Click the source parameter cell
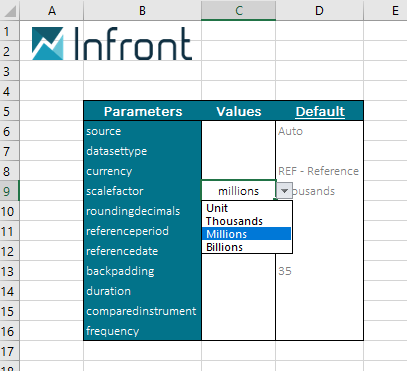The width and height of the screenshot is (407, 371). [143, 131]
